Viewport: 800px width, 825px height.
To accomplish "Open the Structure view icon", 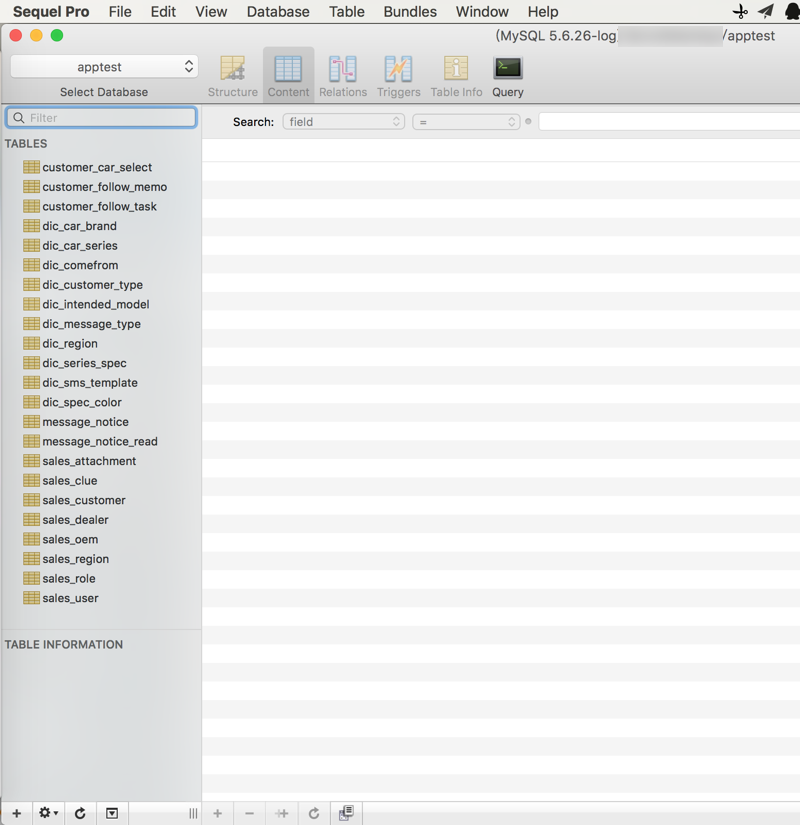I will click(x=233, y=68).
